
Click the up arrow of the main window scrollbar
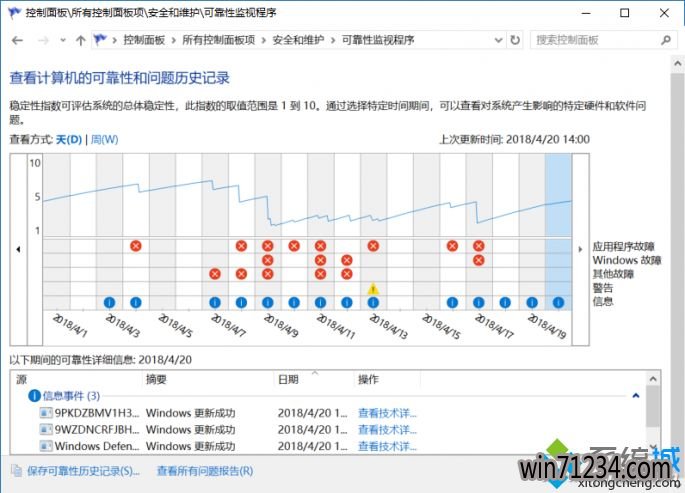click(x=678, y=64)
